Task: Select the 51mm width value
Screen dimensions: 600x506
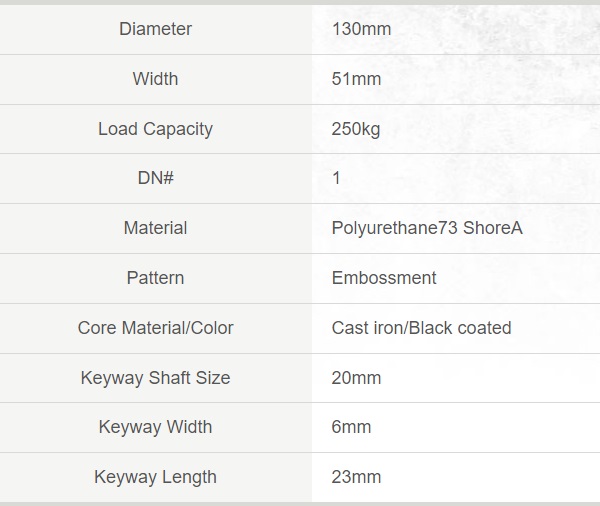Action: click(x=356, y=79)
